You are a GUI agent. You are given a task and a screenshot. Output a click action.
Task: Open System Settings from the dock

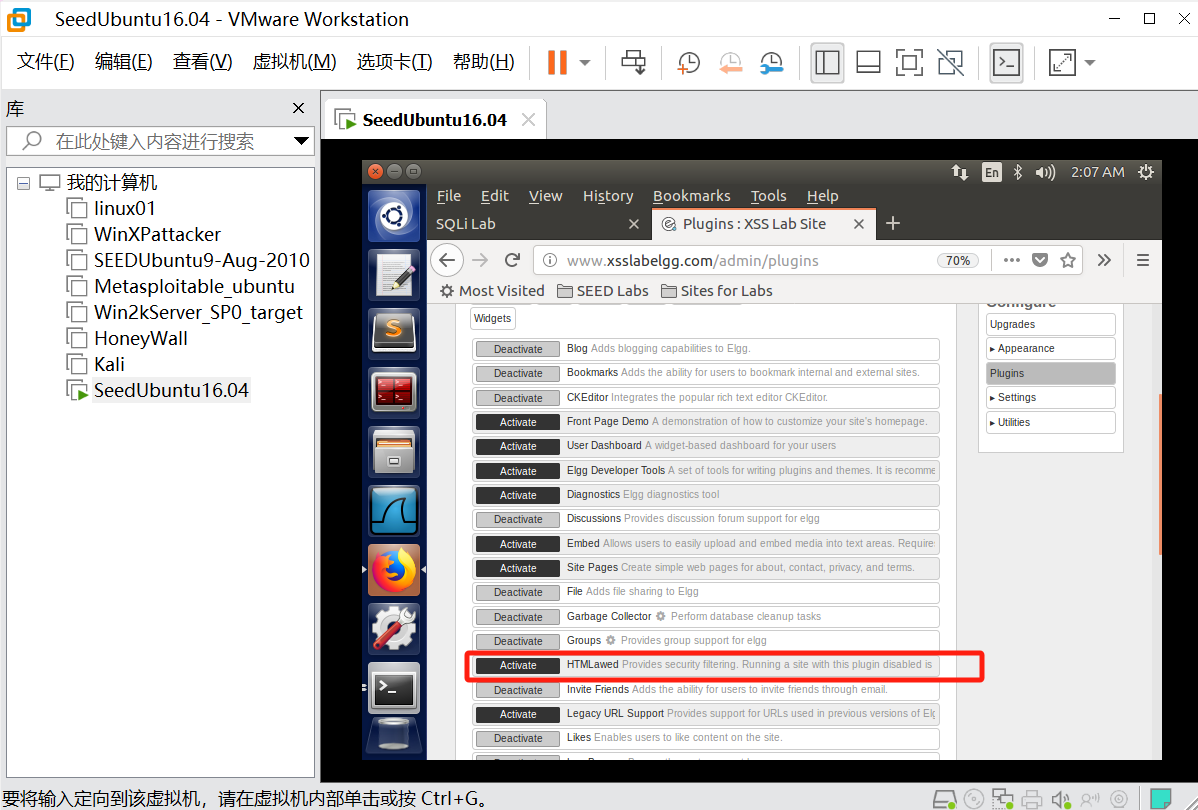pos(394,628)
